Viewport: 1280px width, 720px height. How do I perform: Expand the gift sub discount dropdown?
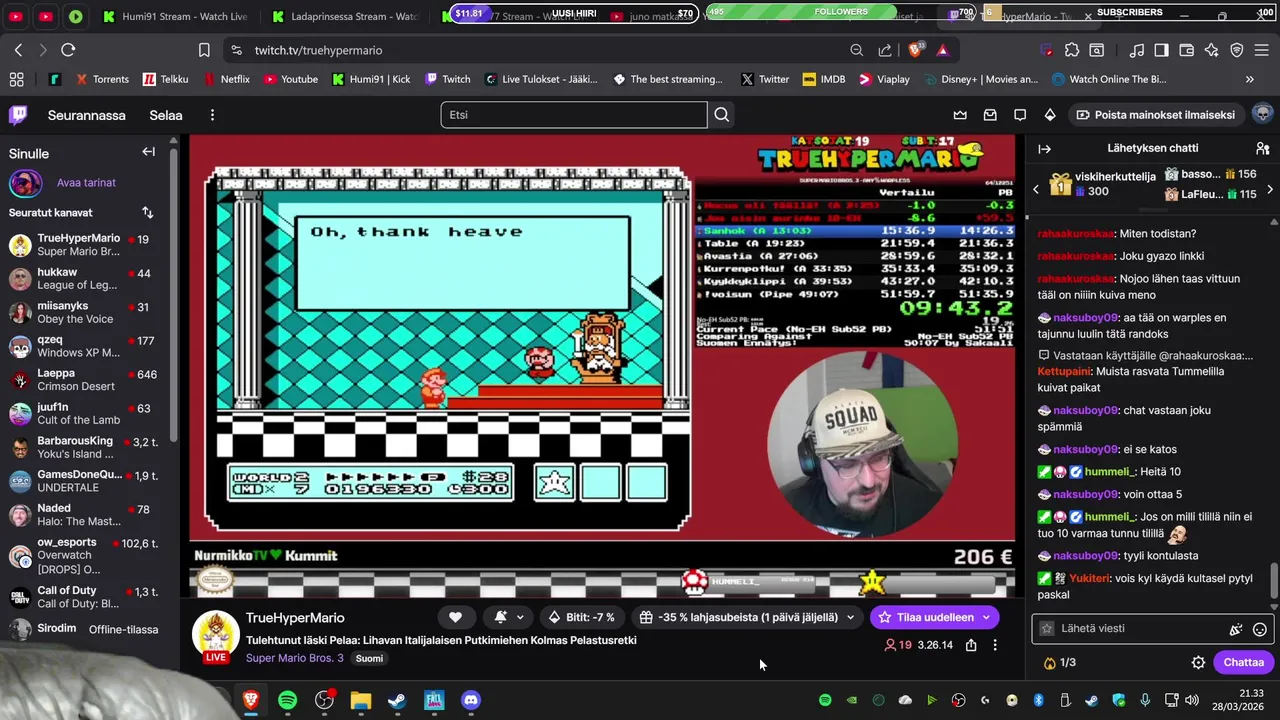coord(850,617)
